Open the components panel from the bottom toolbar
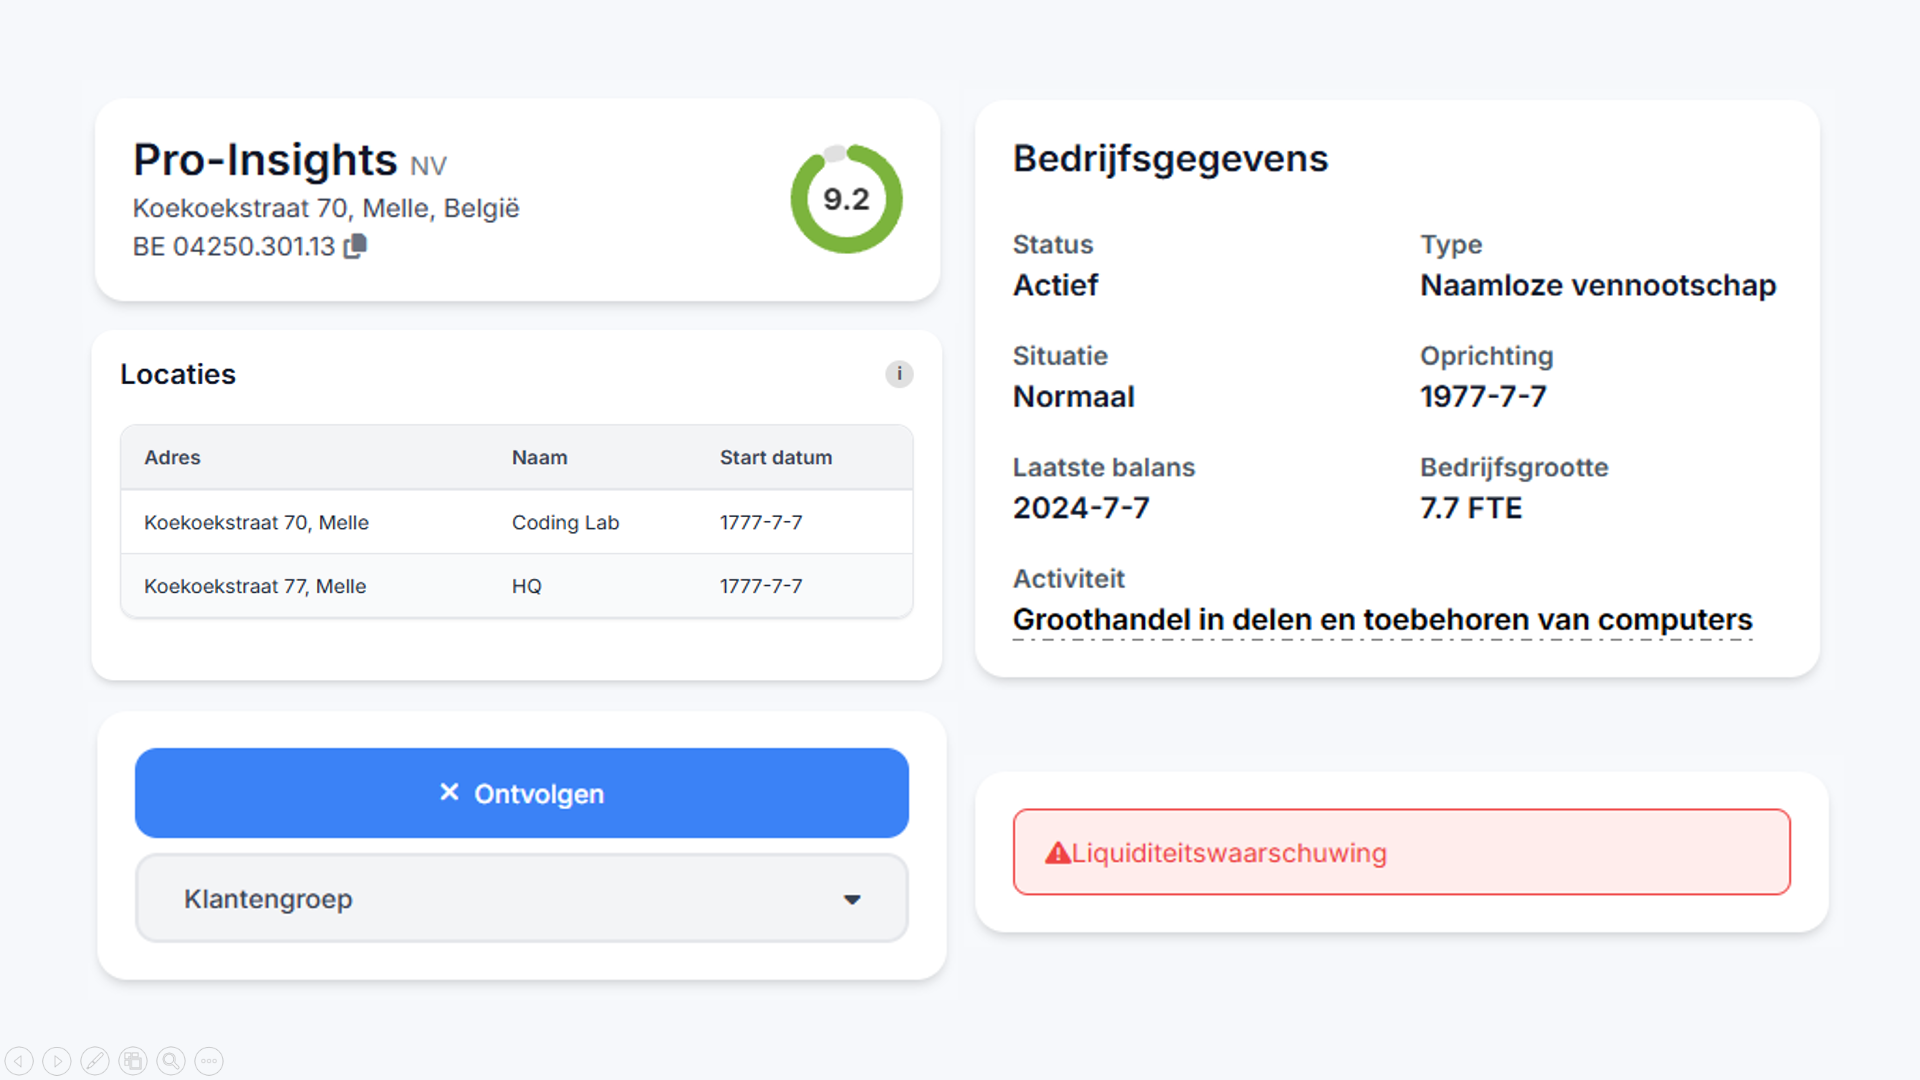 133,1060
